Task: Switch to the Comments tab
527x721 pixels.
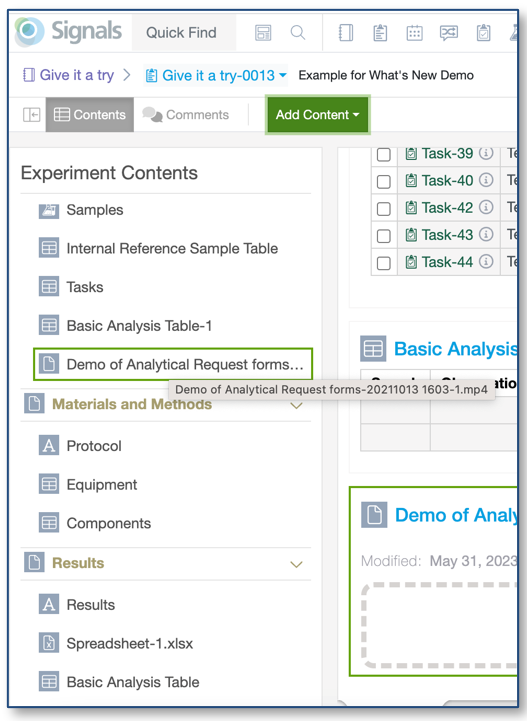Action: pos(186,114)
